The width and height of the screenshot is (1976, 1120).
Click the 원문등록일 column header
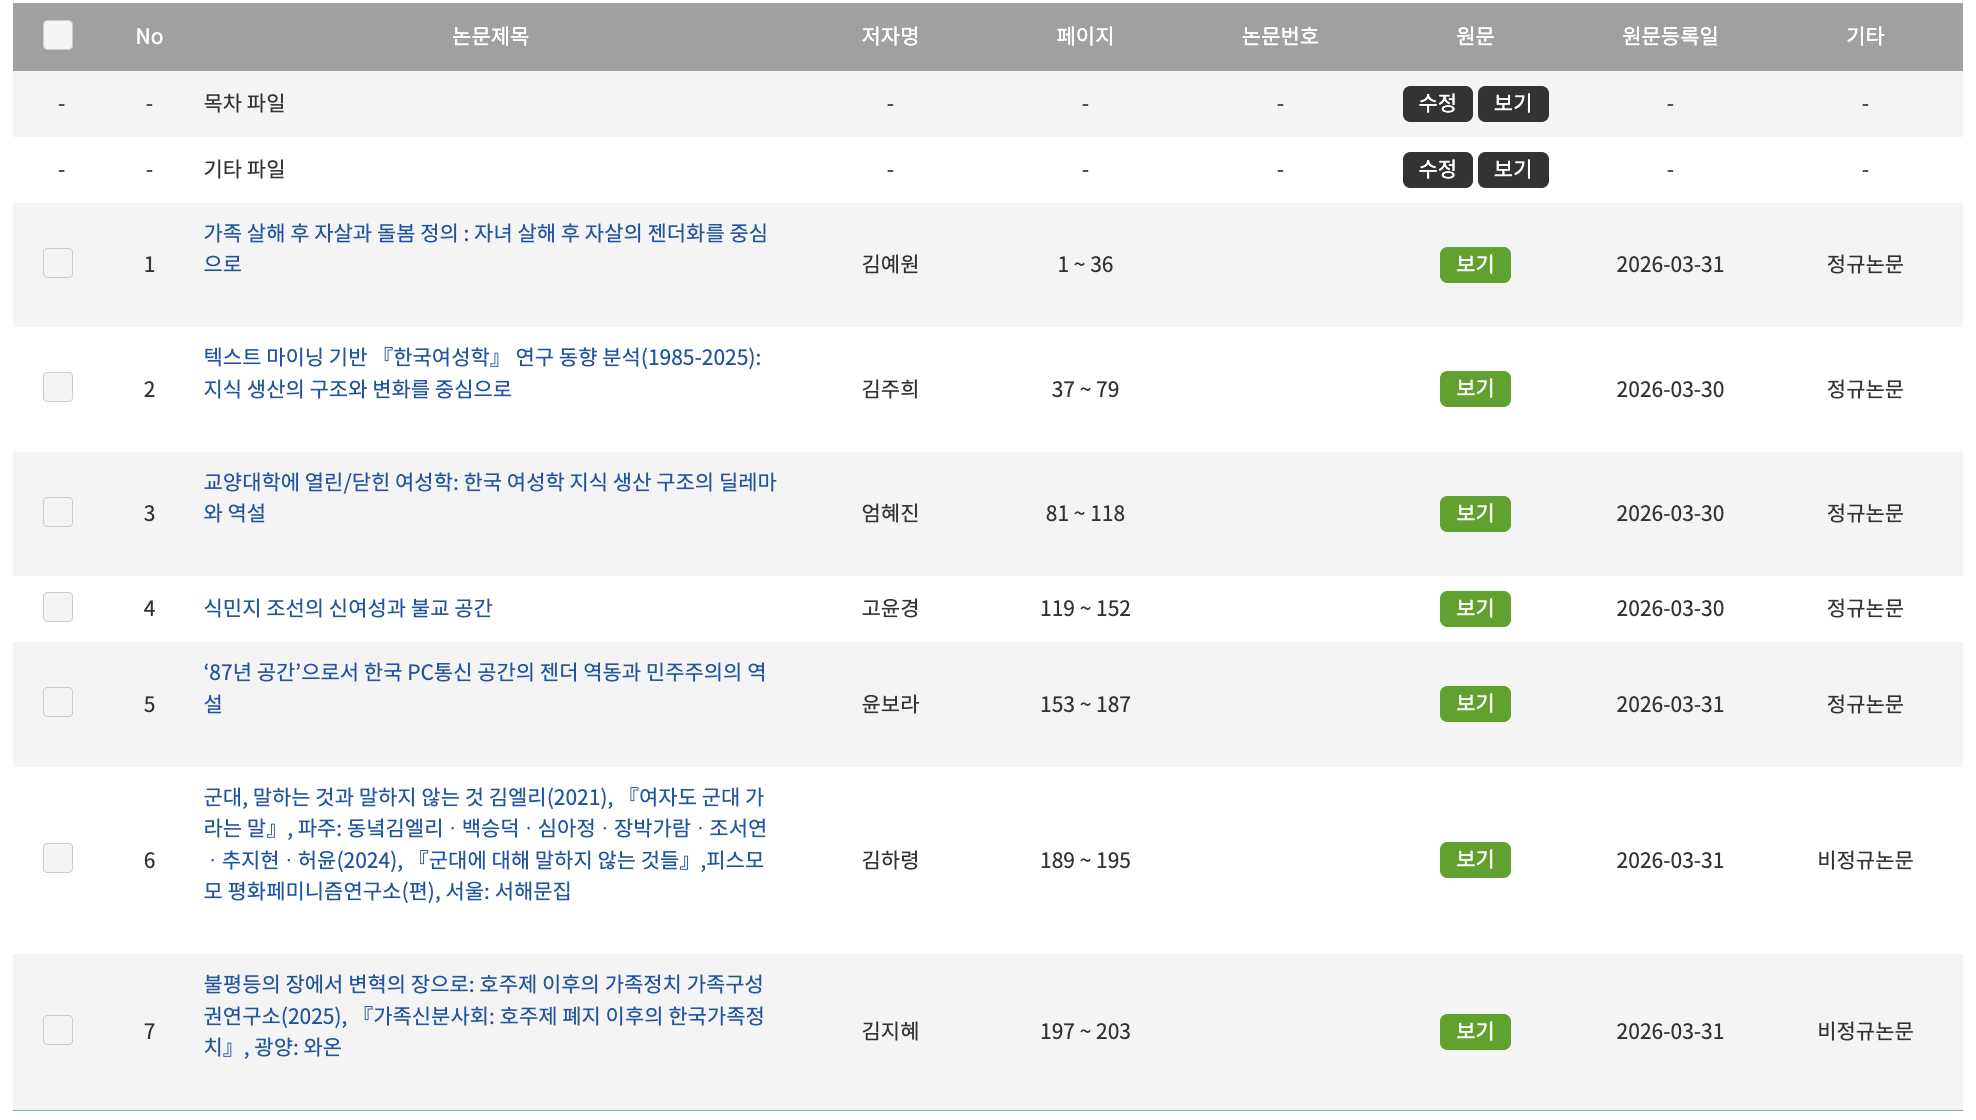(x=1669, y=36)
